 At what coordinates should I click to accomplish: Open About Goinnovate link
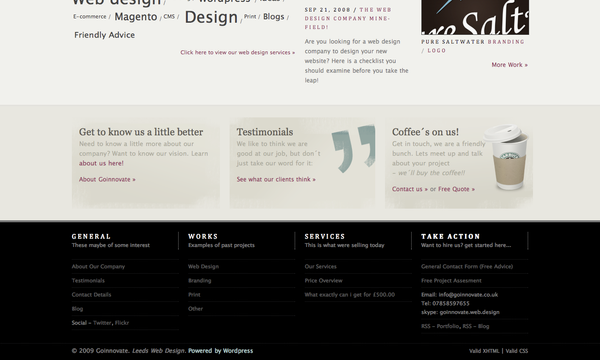[107, 179]
